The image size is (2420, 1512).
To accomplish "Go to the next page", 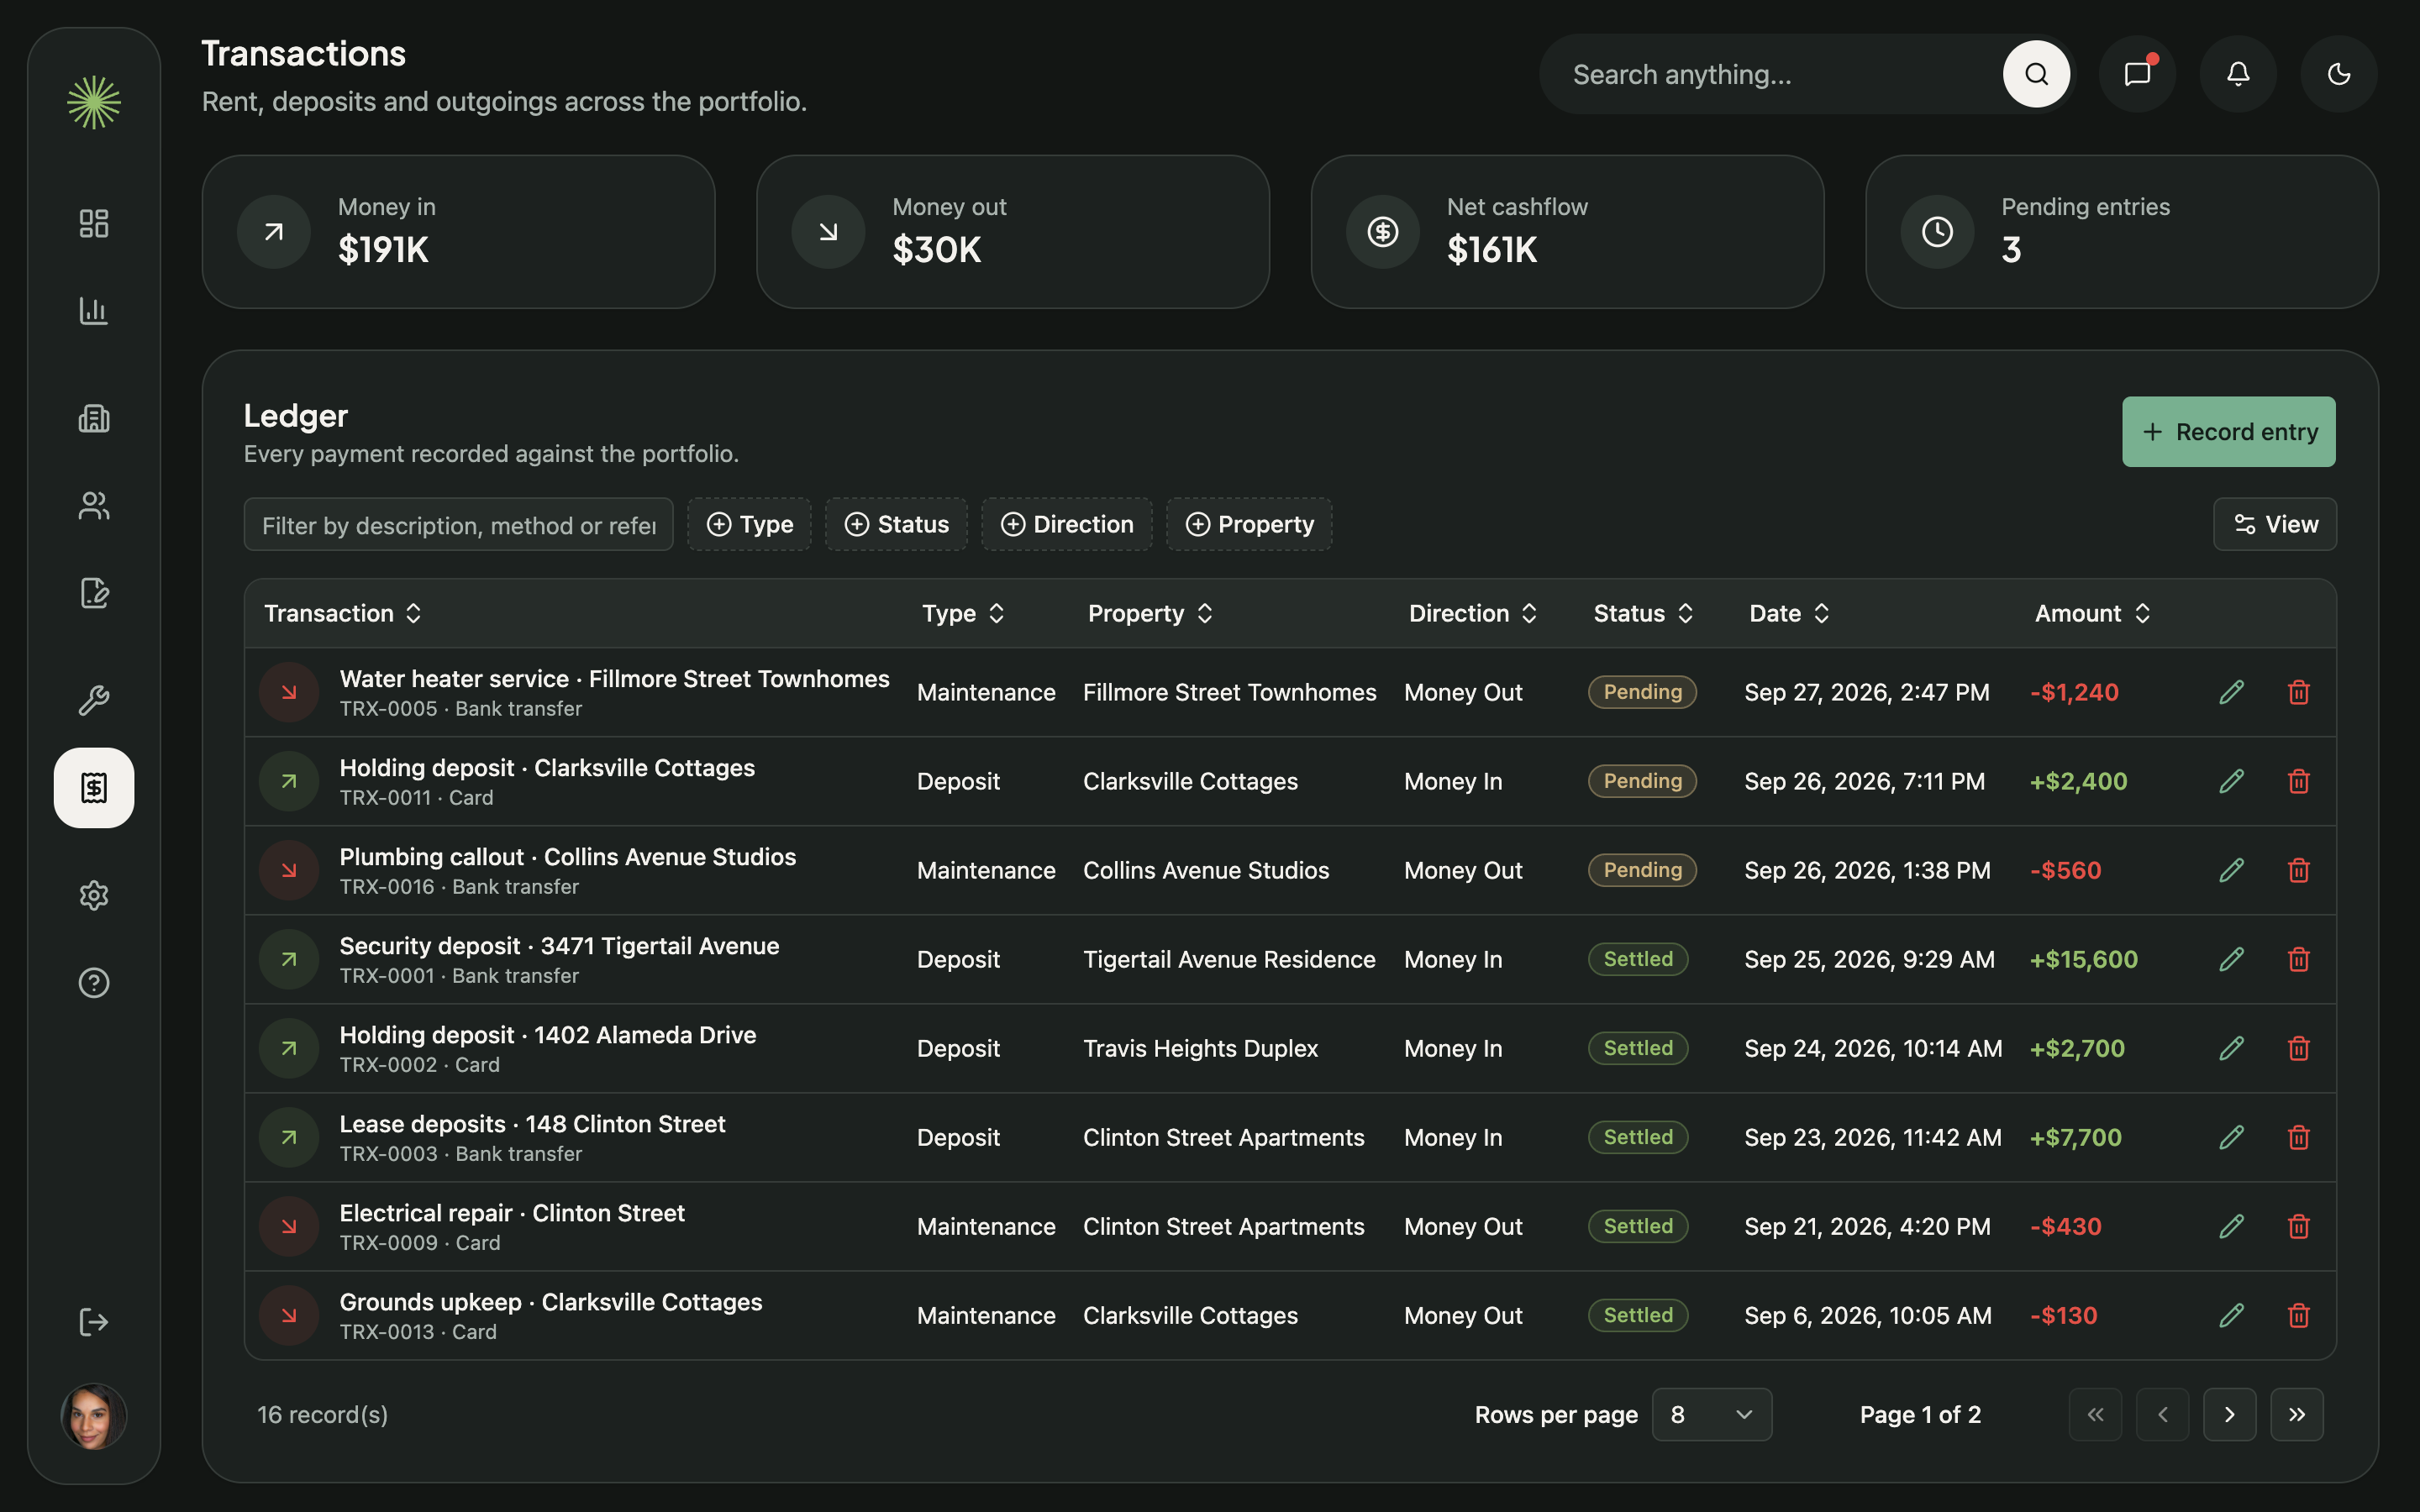I will click(2229, 1414).
